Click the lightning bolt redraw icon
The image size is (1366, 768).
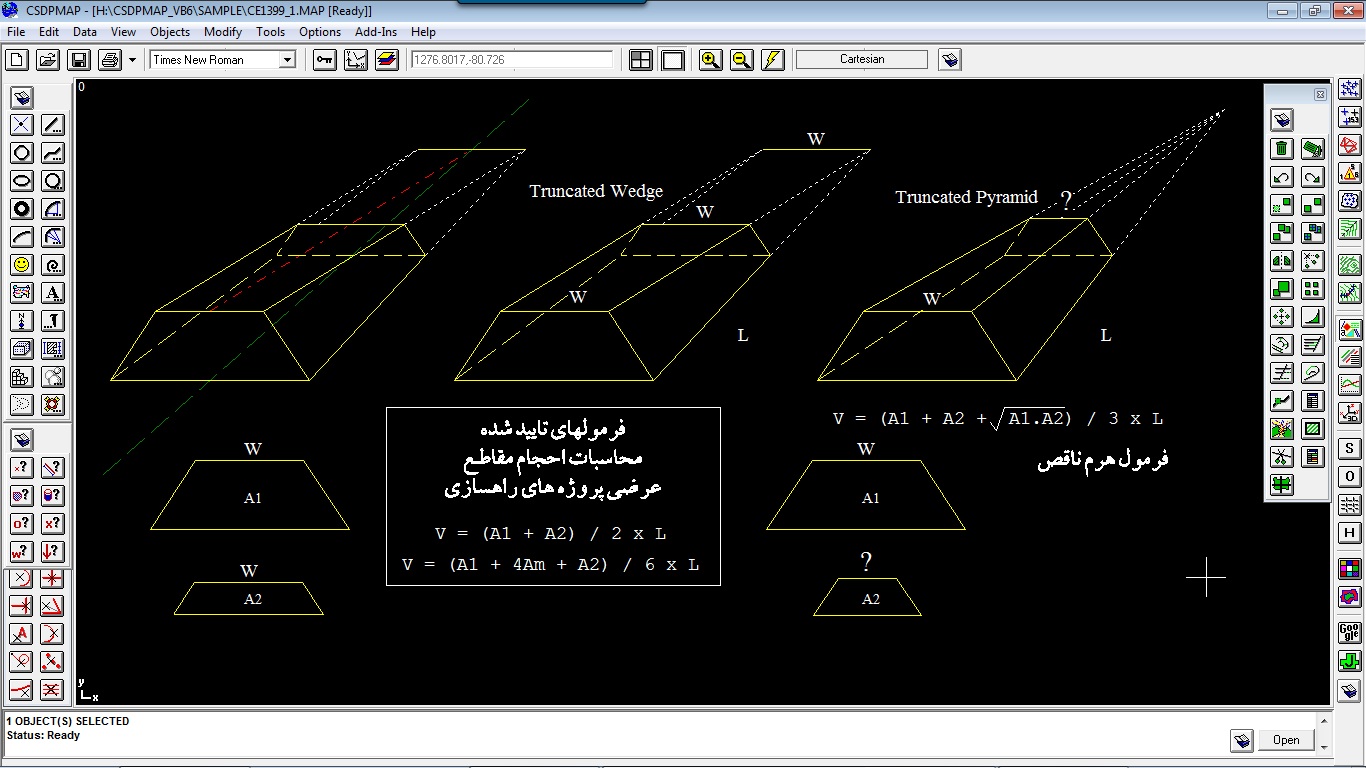click(x=772, y=60)
